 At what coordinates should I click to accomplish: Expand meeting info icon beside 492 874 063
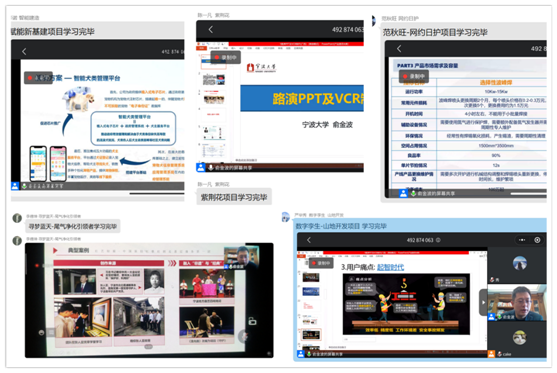pos(438,240)
